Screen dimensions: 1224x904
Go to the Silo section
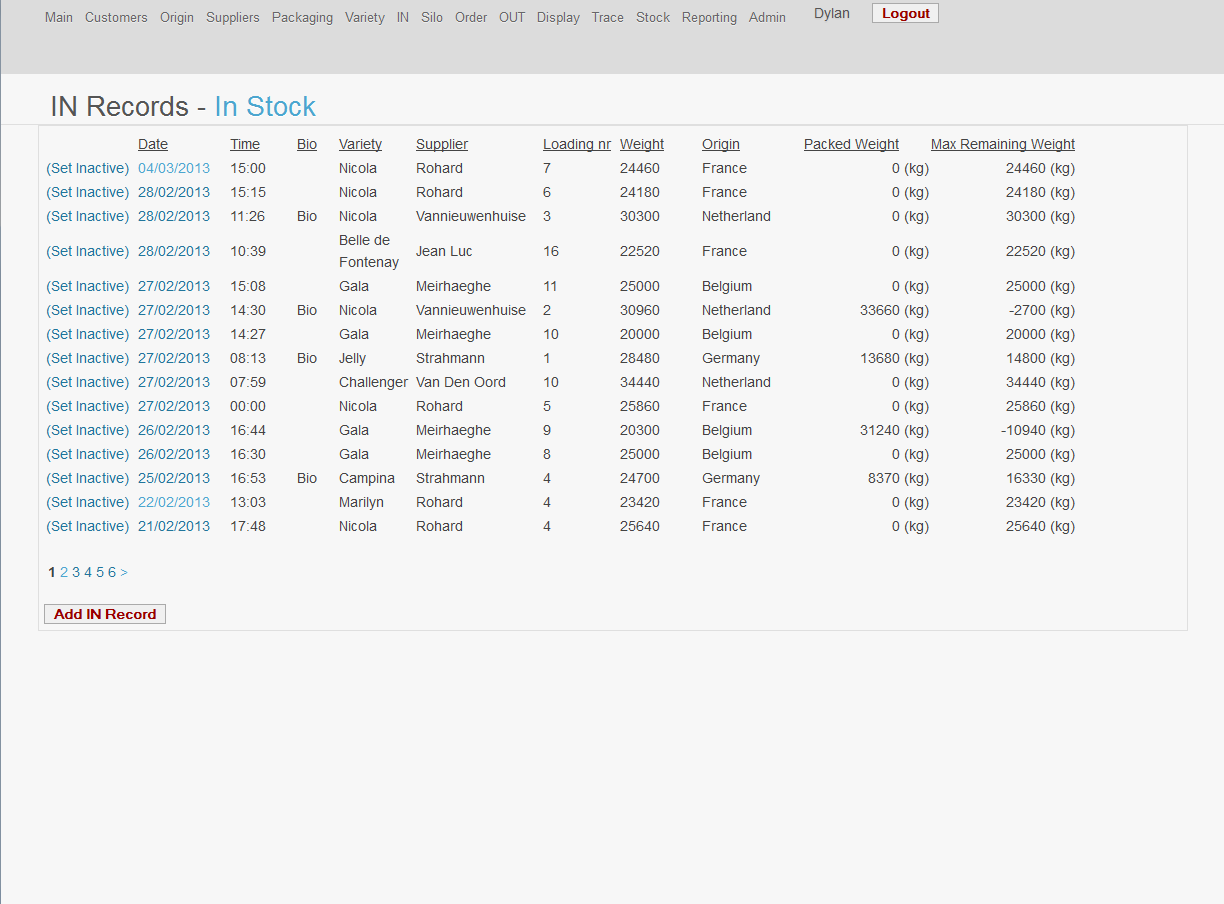coord(432,17)
